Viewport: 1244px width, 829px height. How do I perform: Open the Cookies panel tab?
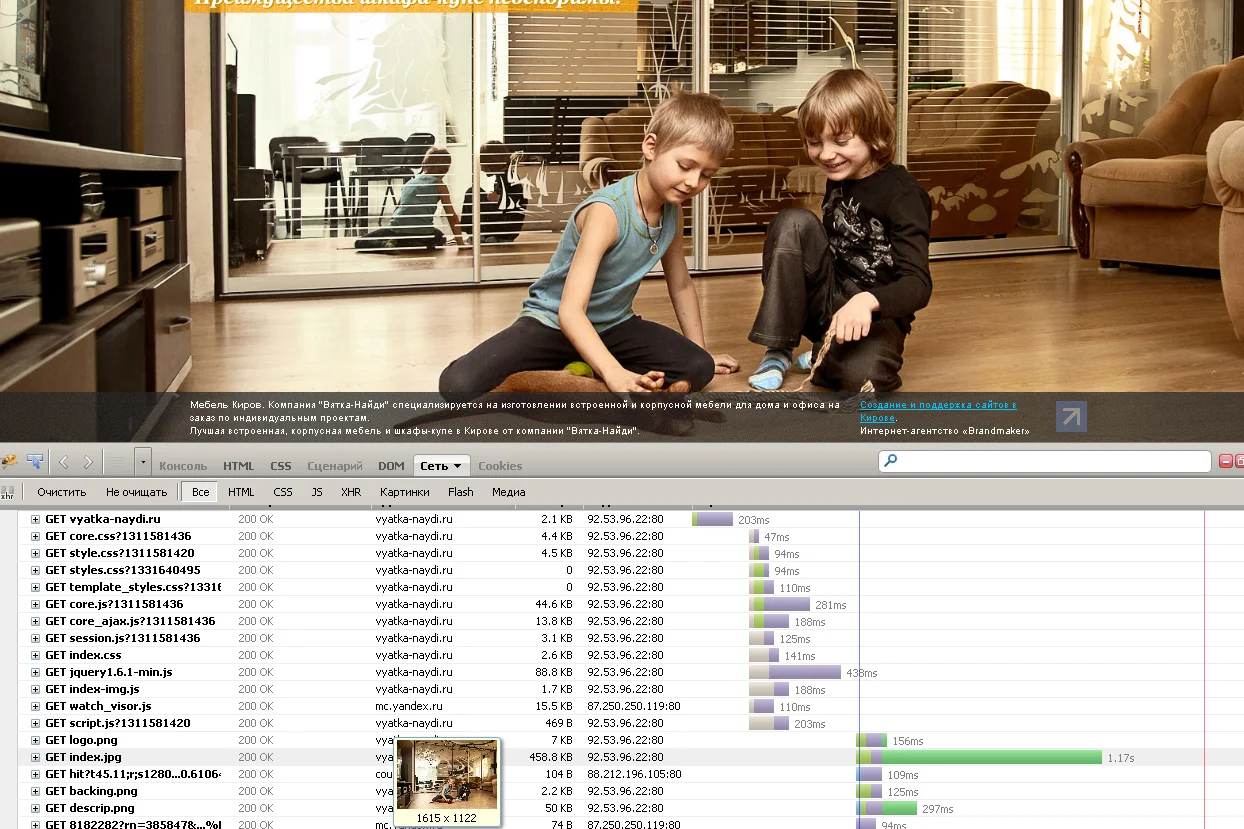(500, 466)
